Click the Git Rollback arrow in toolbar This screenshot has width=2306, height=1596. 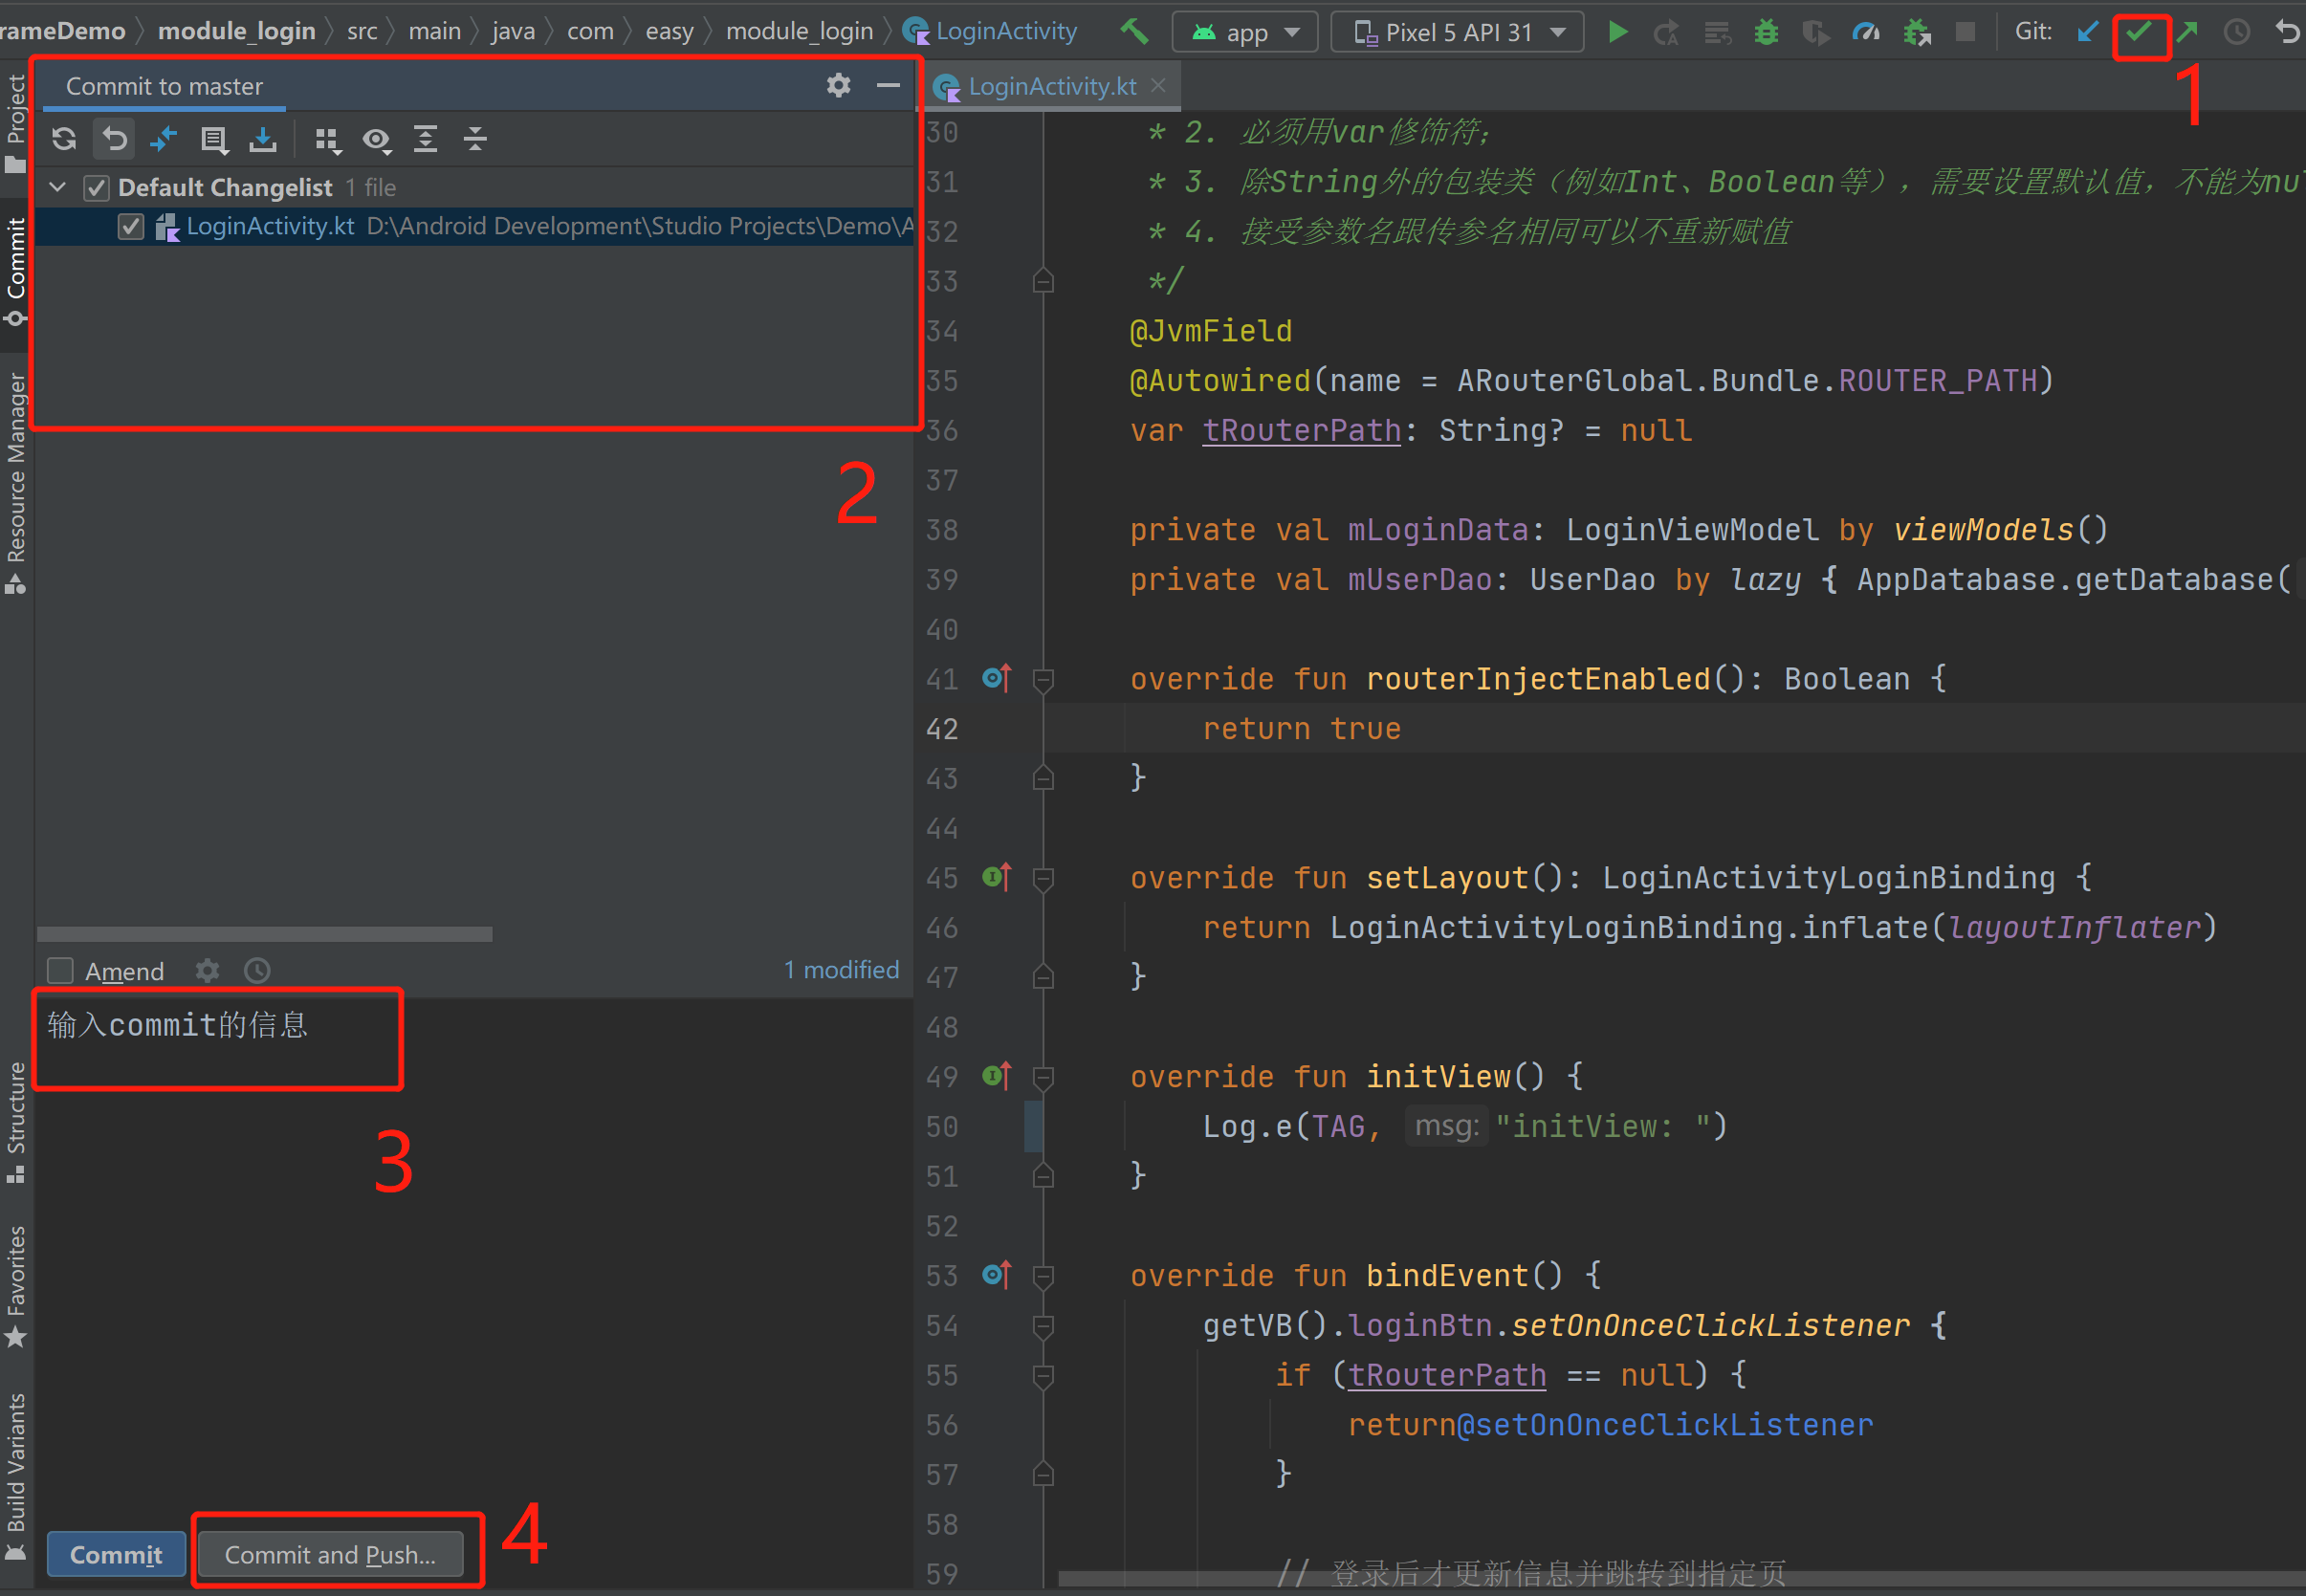point(2287,32)
